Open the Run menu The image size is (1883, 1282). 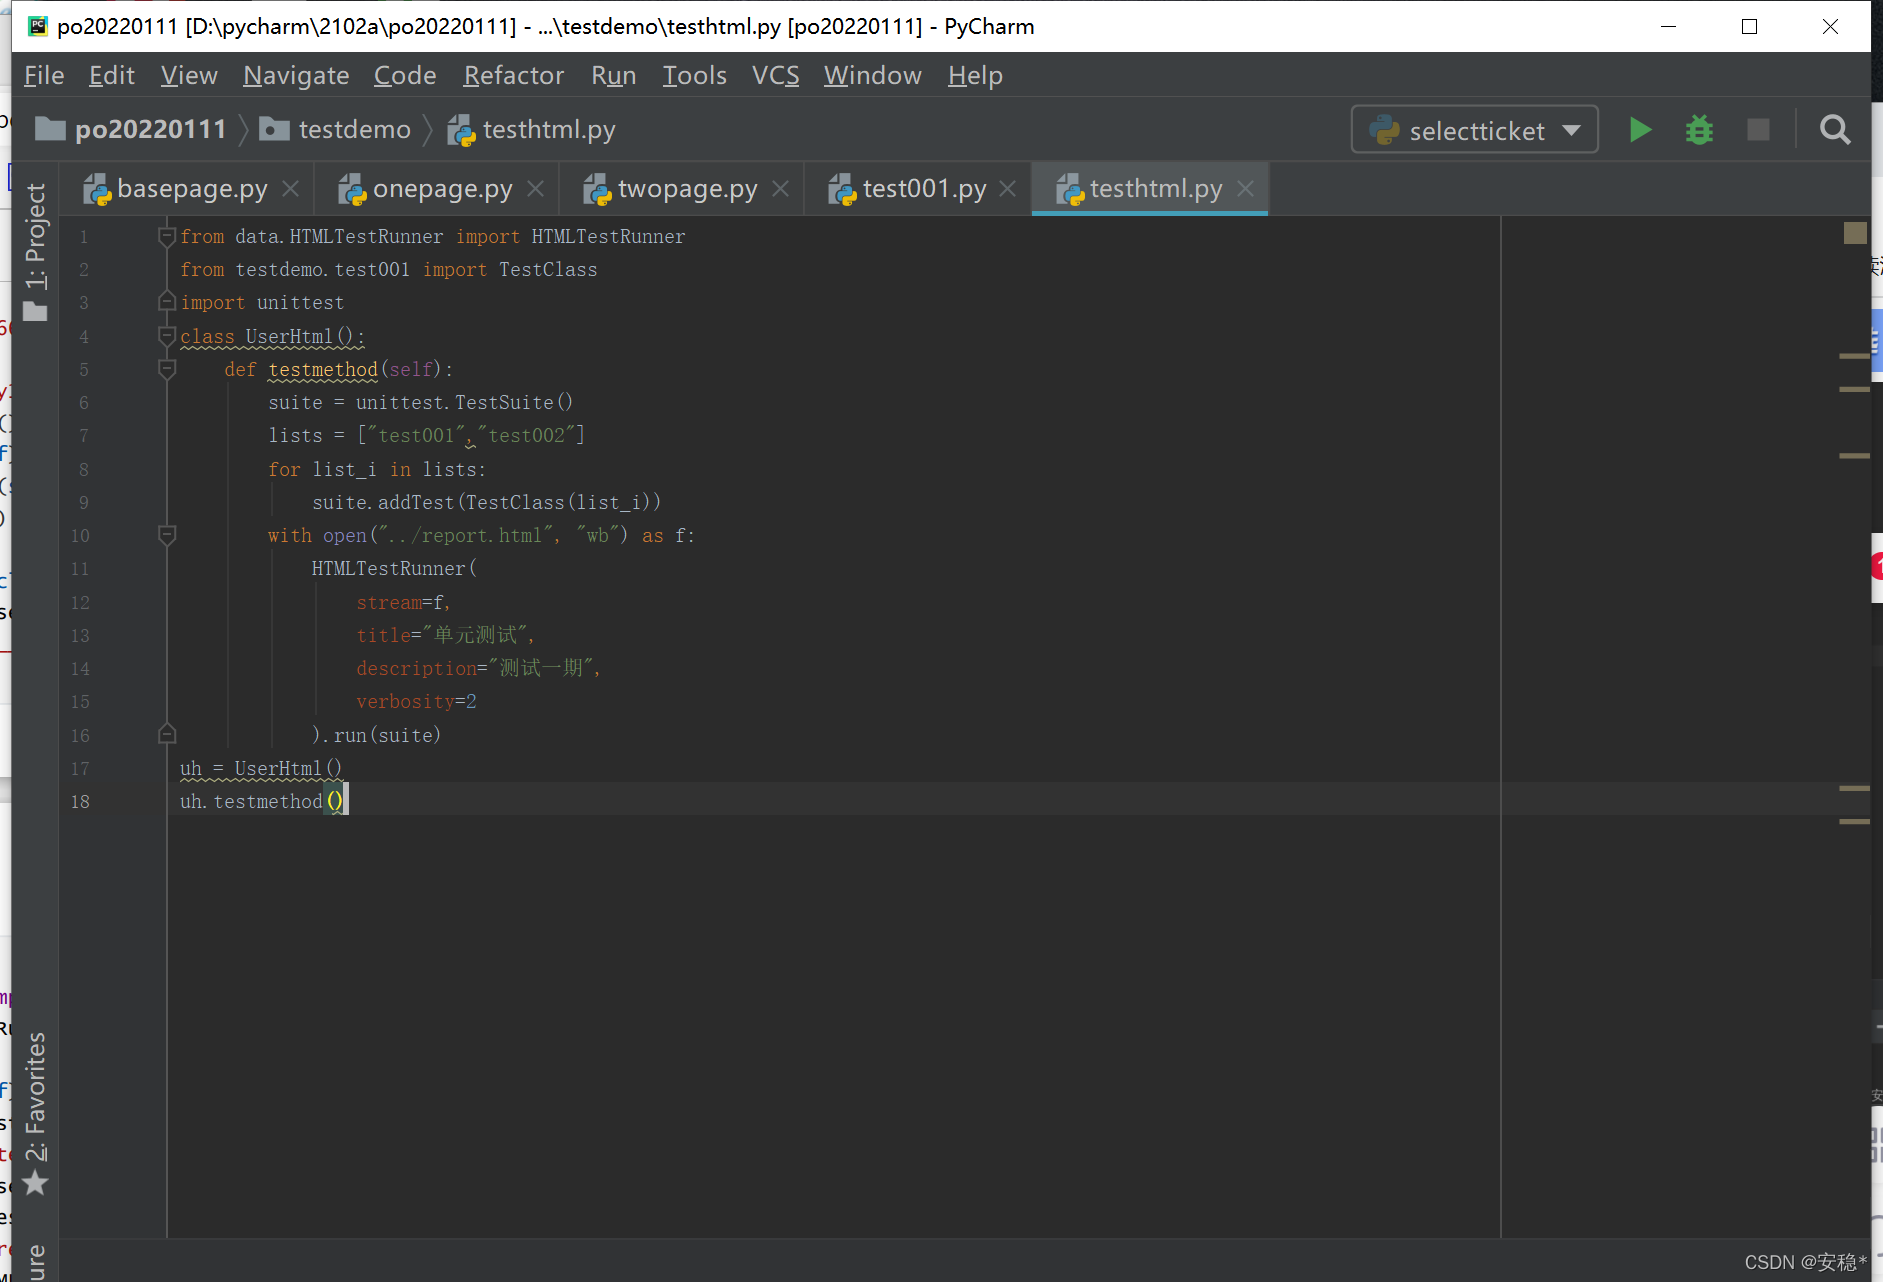(613, 75)
